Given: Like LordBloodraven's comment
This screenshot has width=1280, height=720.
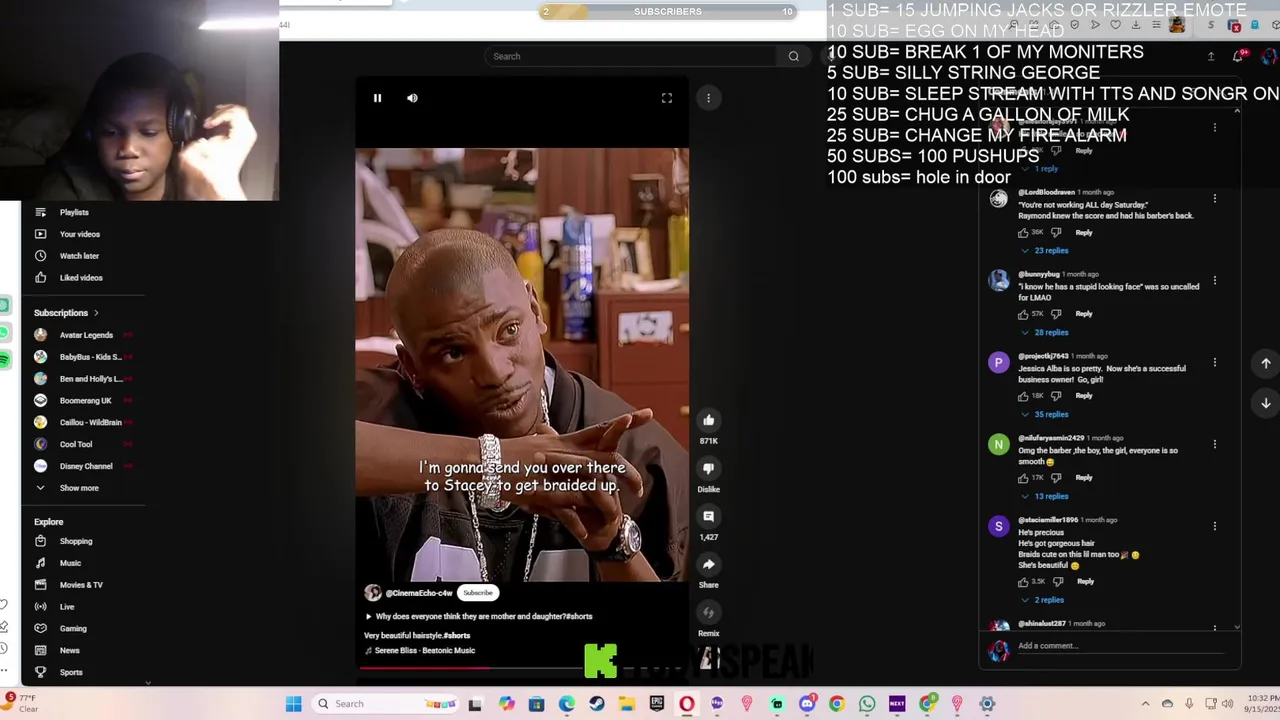Looking at the screenshot, I should (x=1023, y=233).
